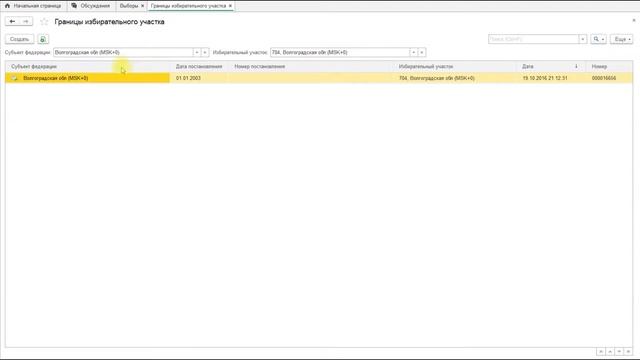This screenshot has height=360, width=640.
Task: Click the green copy-document icon next to Создать
Action: (x=43, y=39)
